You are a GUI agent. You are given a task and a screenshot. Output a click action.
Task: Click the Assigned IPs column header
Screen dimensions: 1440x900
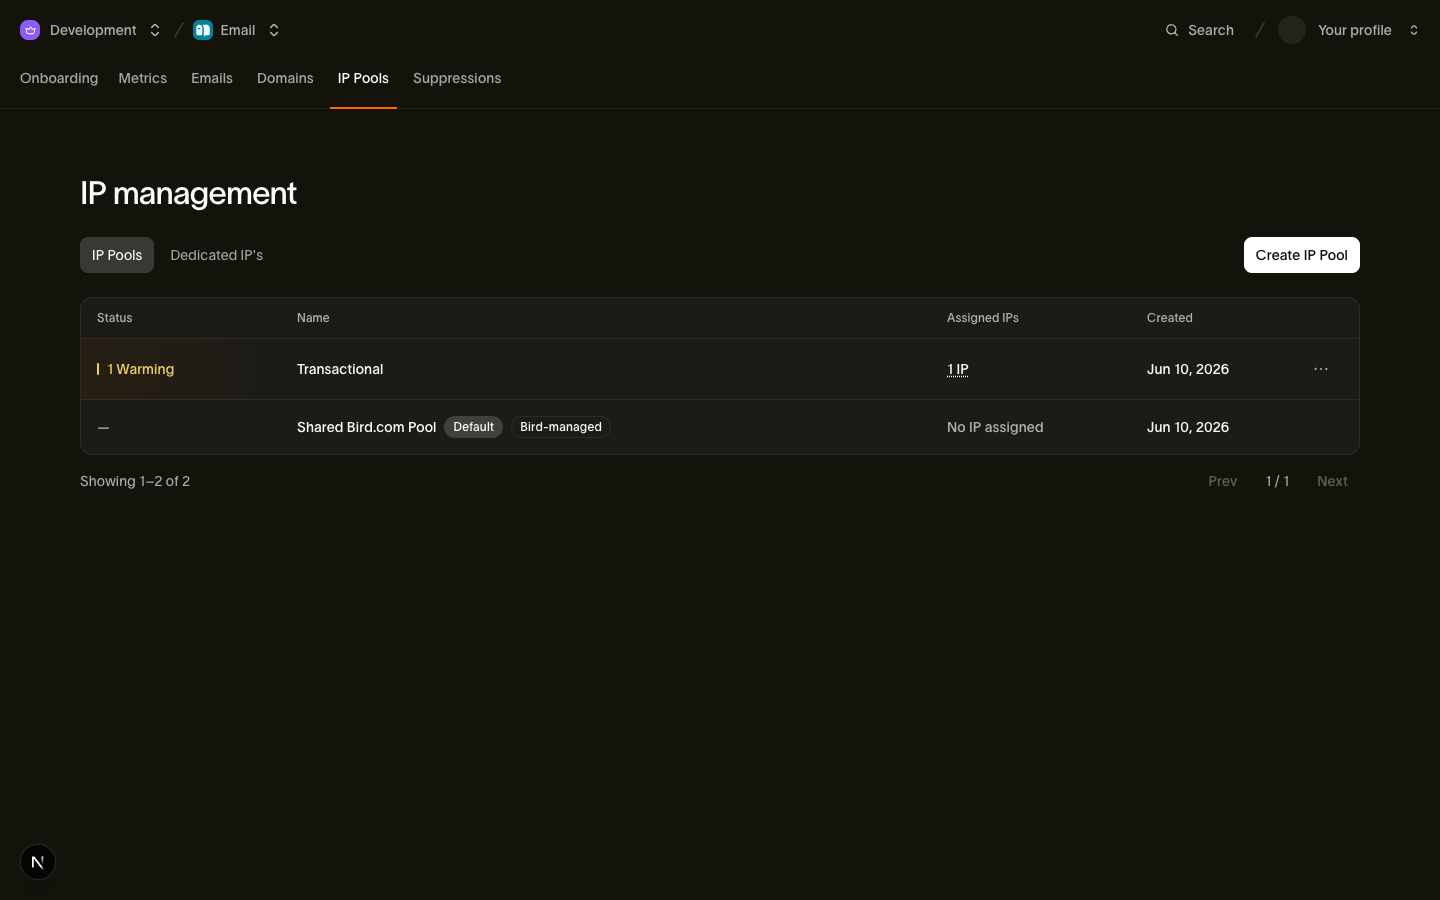[x=983, y=318]
